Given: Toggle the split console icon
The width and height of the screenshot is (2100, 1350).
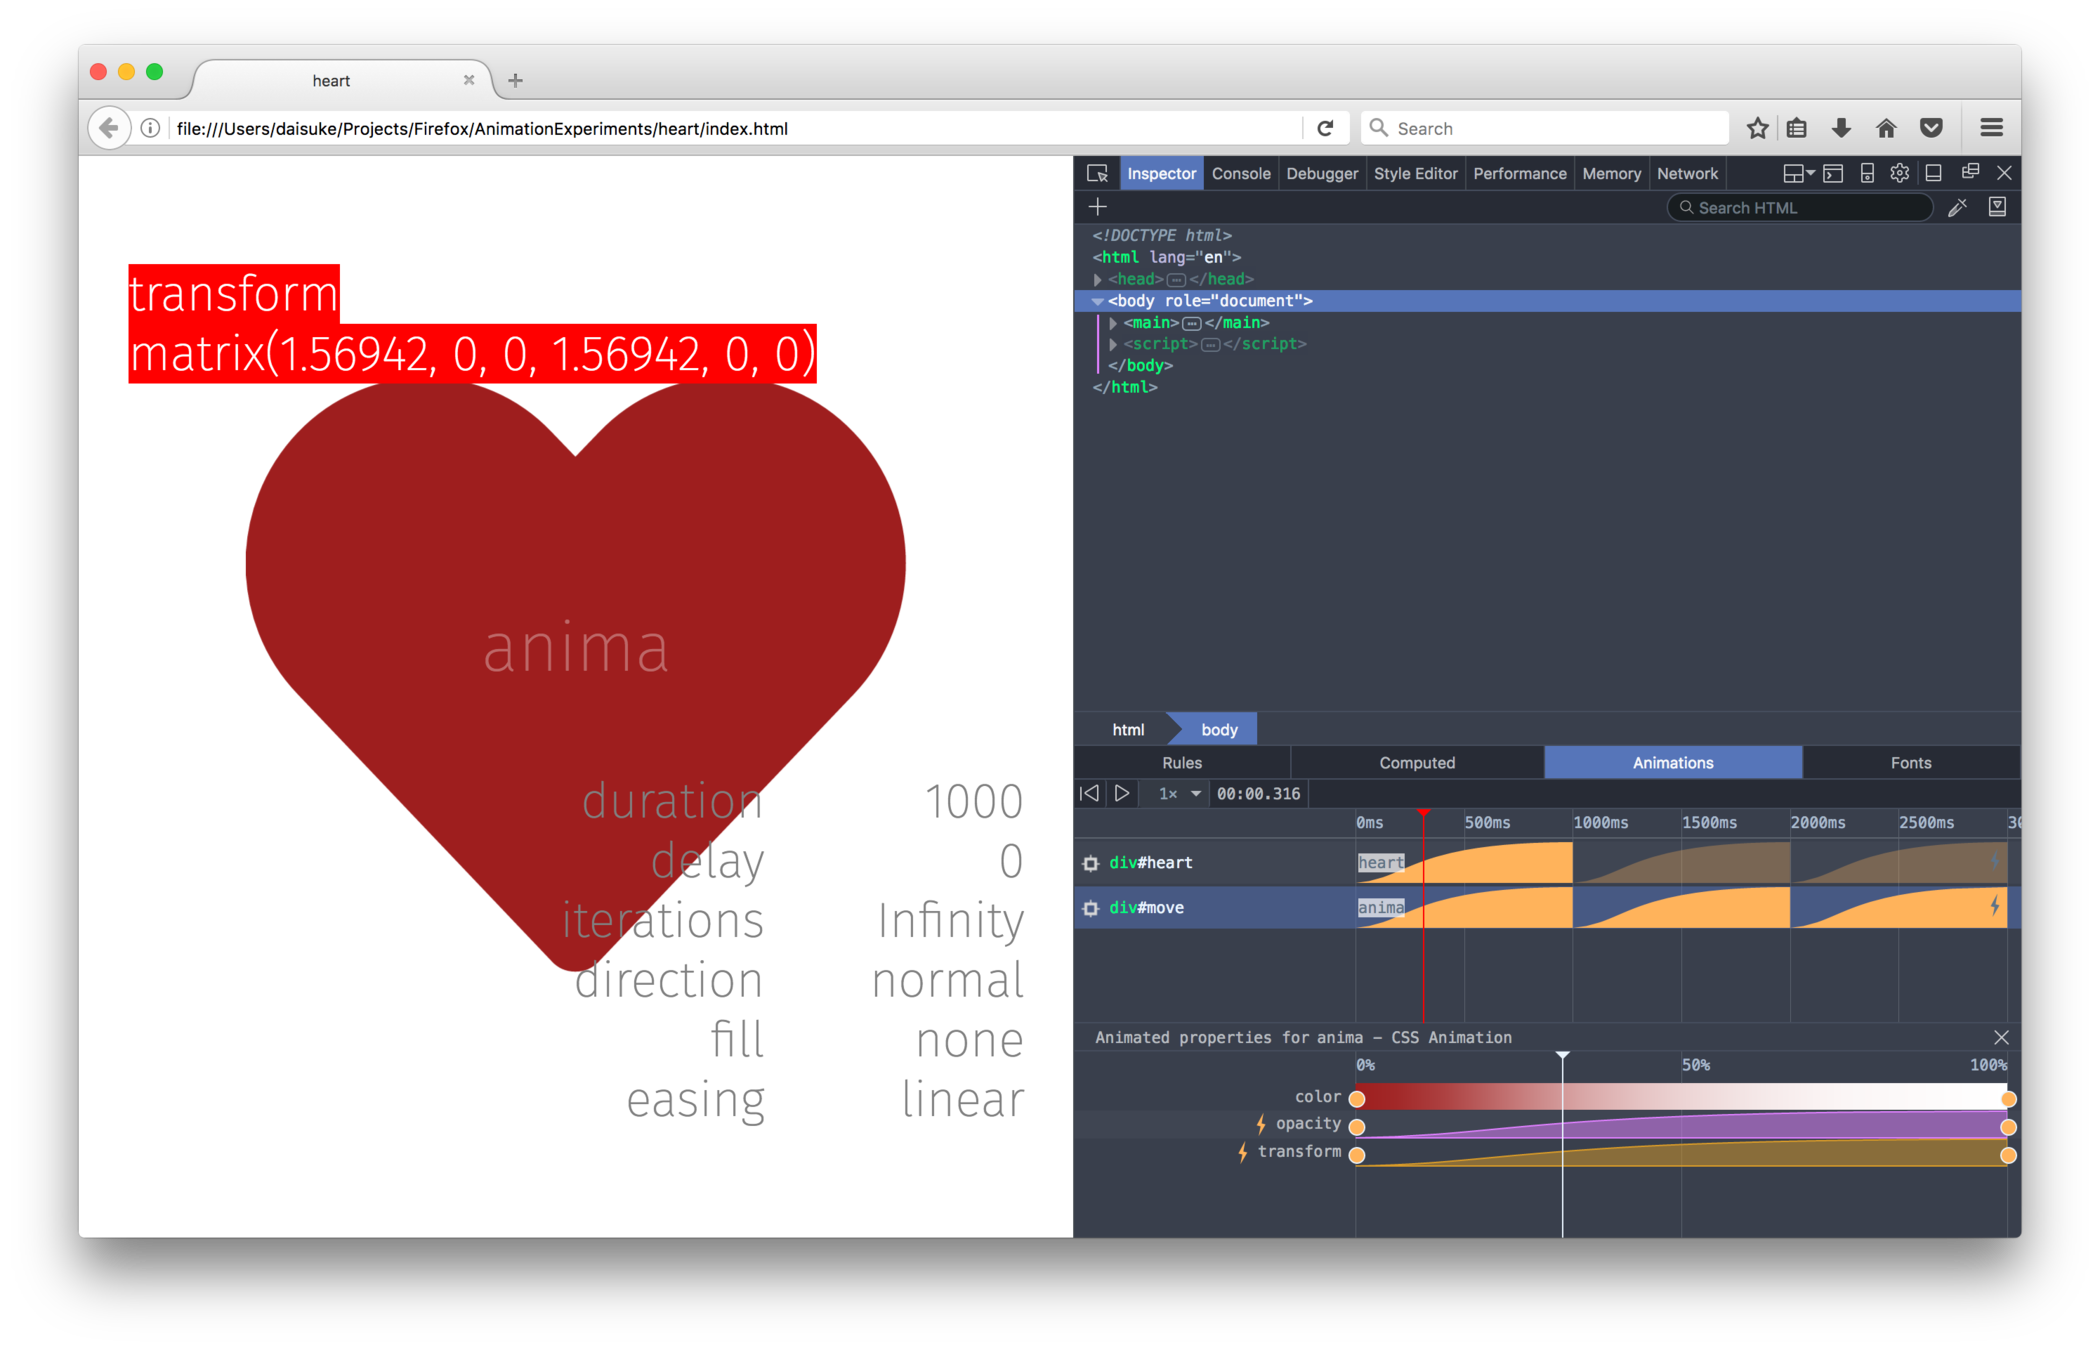Looking at the screenshot, I should coord(1833,174).
